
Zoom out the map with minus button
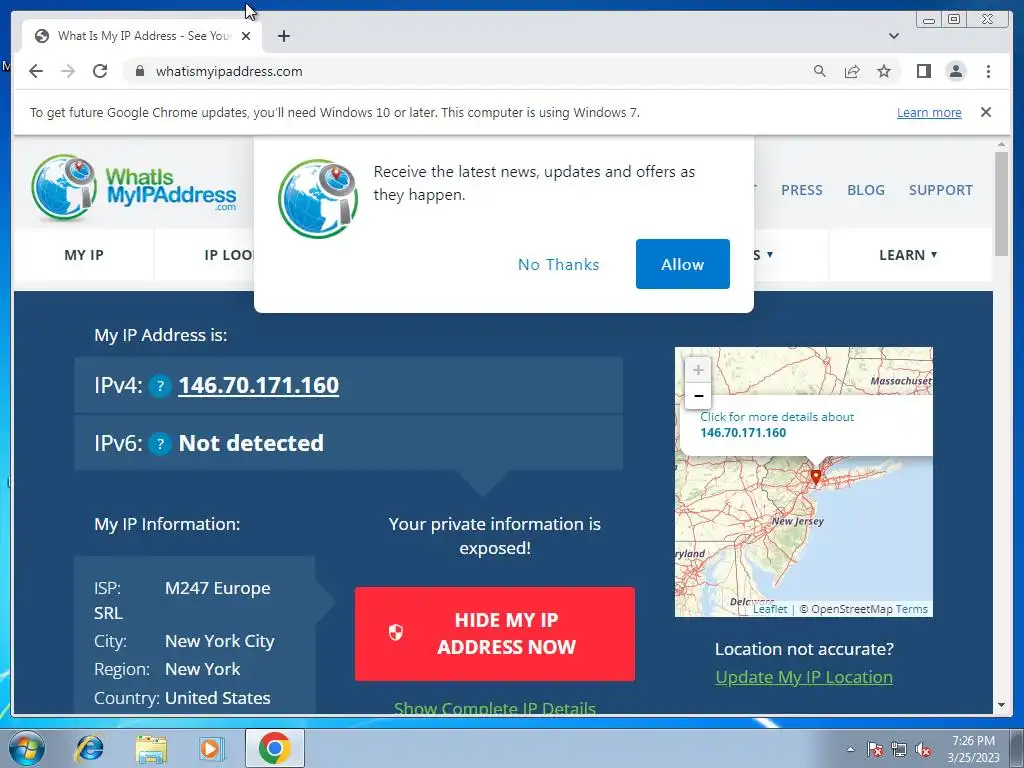coord(697,396)
